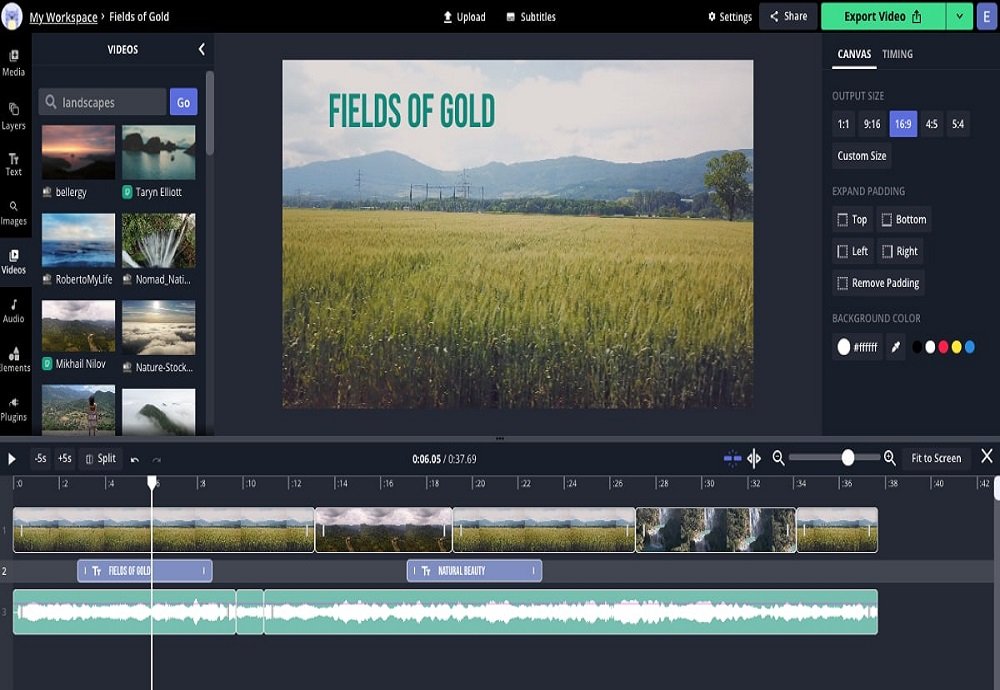This screenshot has width=1000, height=690.
Task: Click the undo arrow in timeline toolbar
Action: click(135, 459)
